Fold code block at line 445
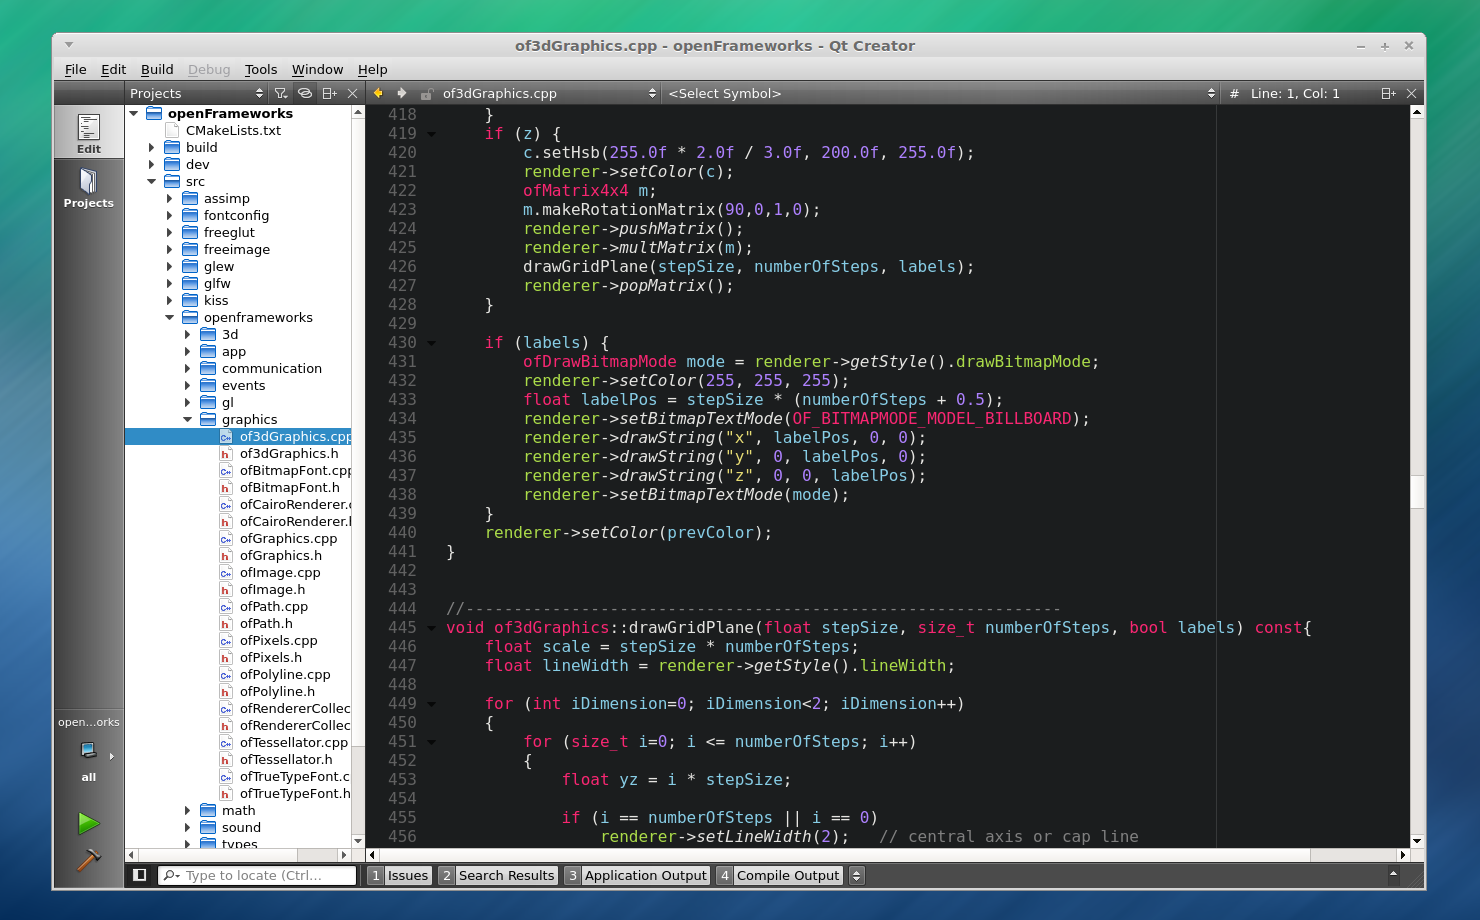 [432, 628]
